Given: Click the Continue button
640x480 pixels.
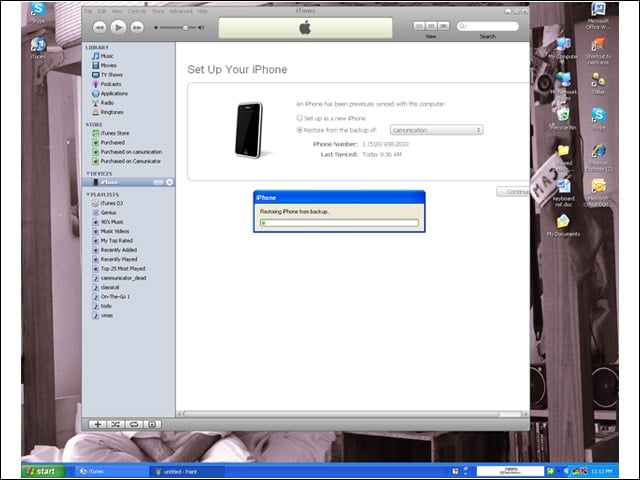Looking at the screenshot, I should tap(513, 191).
